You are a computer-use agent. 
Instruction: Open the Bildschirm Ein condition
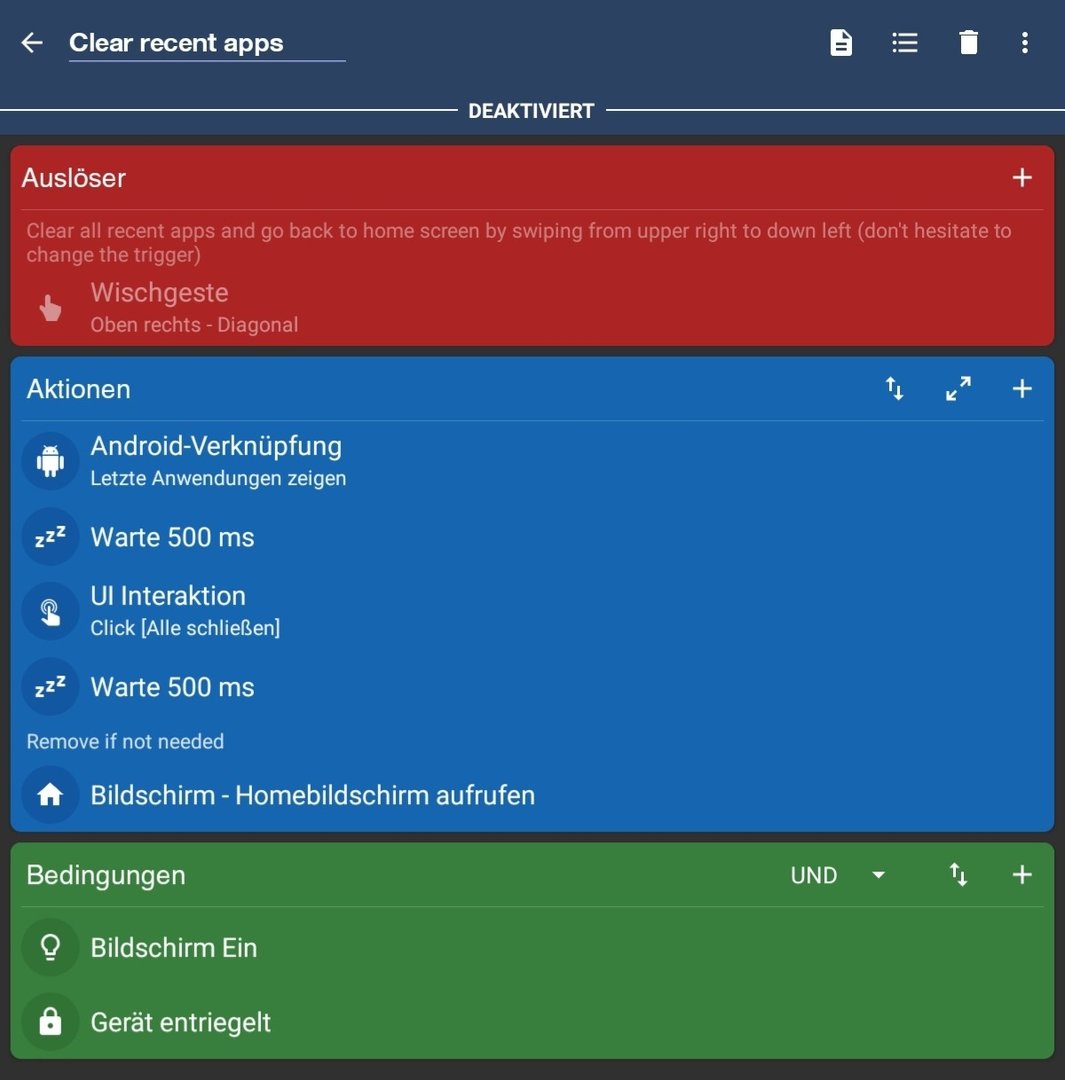pos(532,948)
